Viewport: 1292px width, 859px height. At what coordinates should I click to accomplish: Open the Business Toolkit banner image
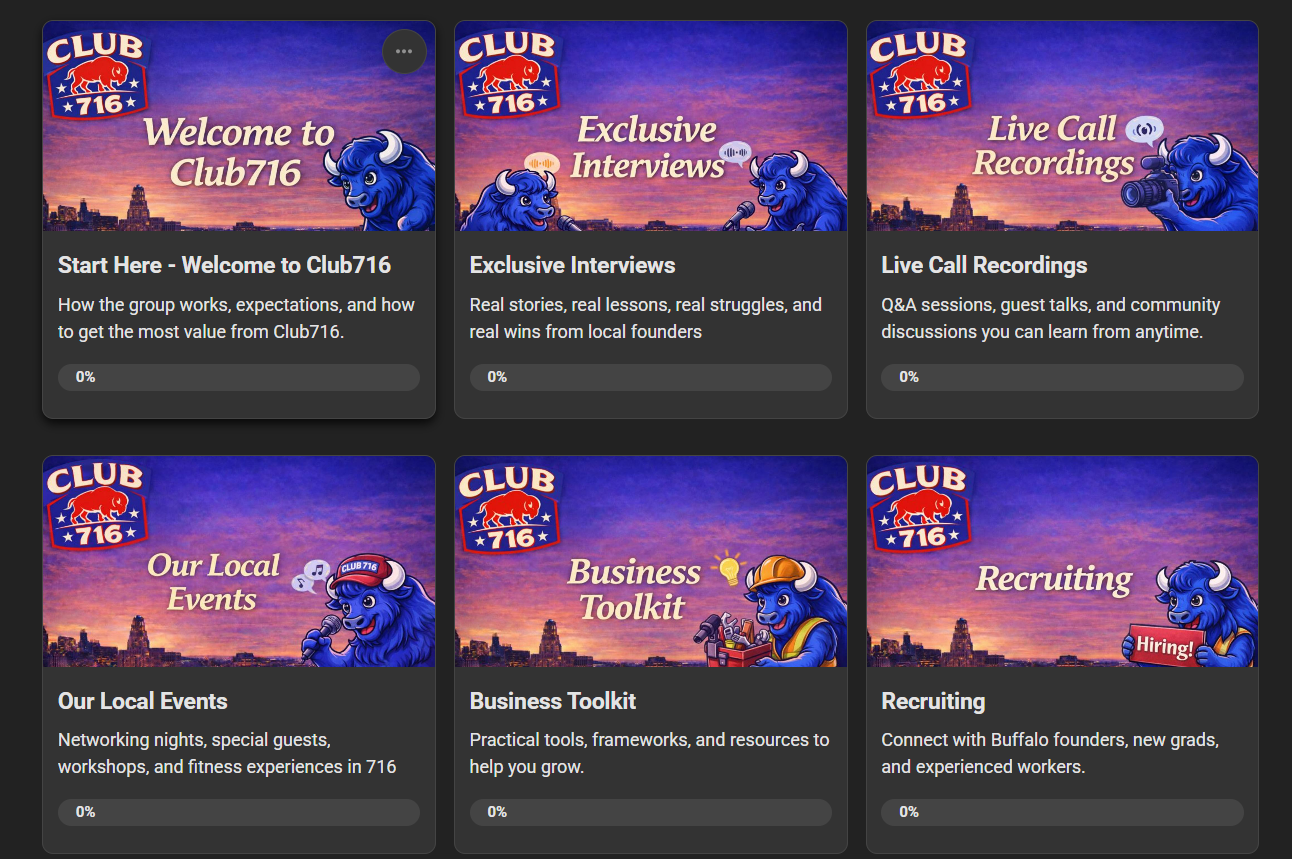[651, 562]
